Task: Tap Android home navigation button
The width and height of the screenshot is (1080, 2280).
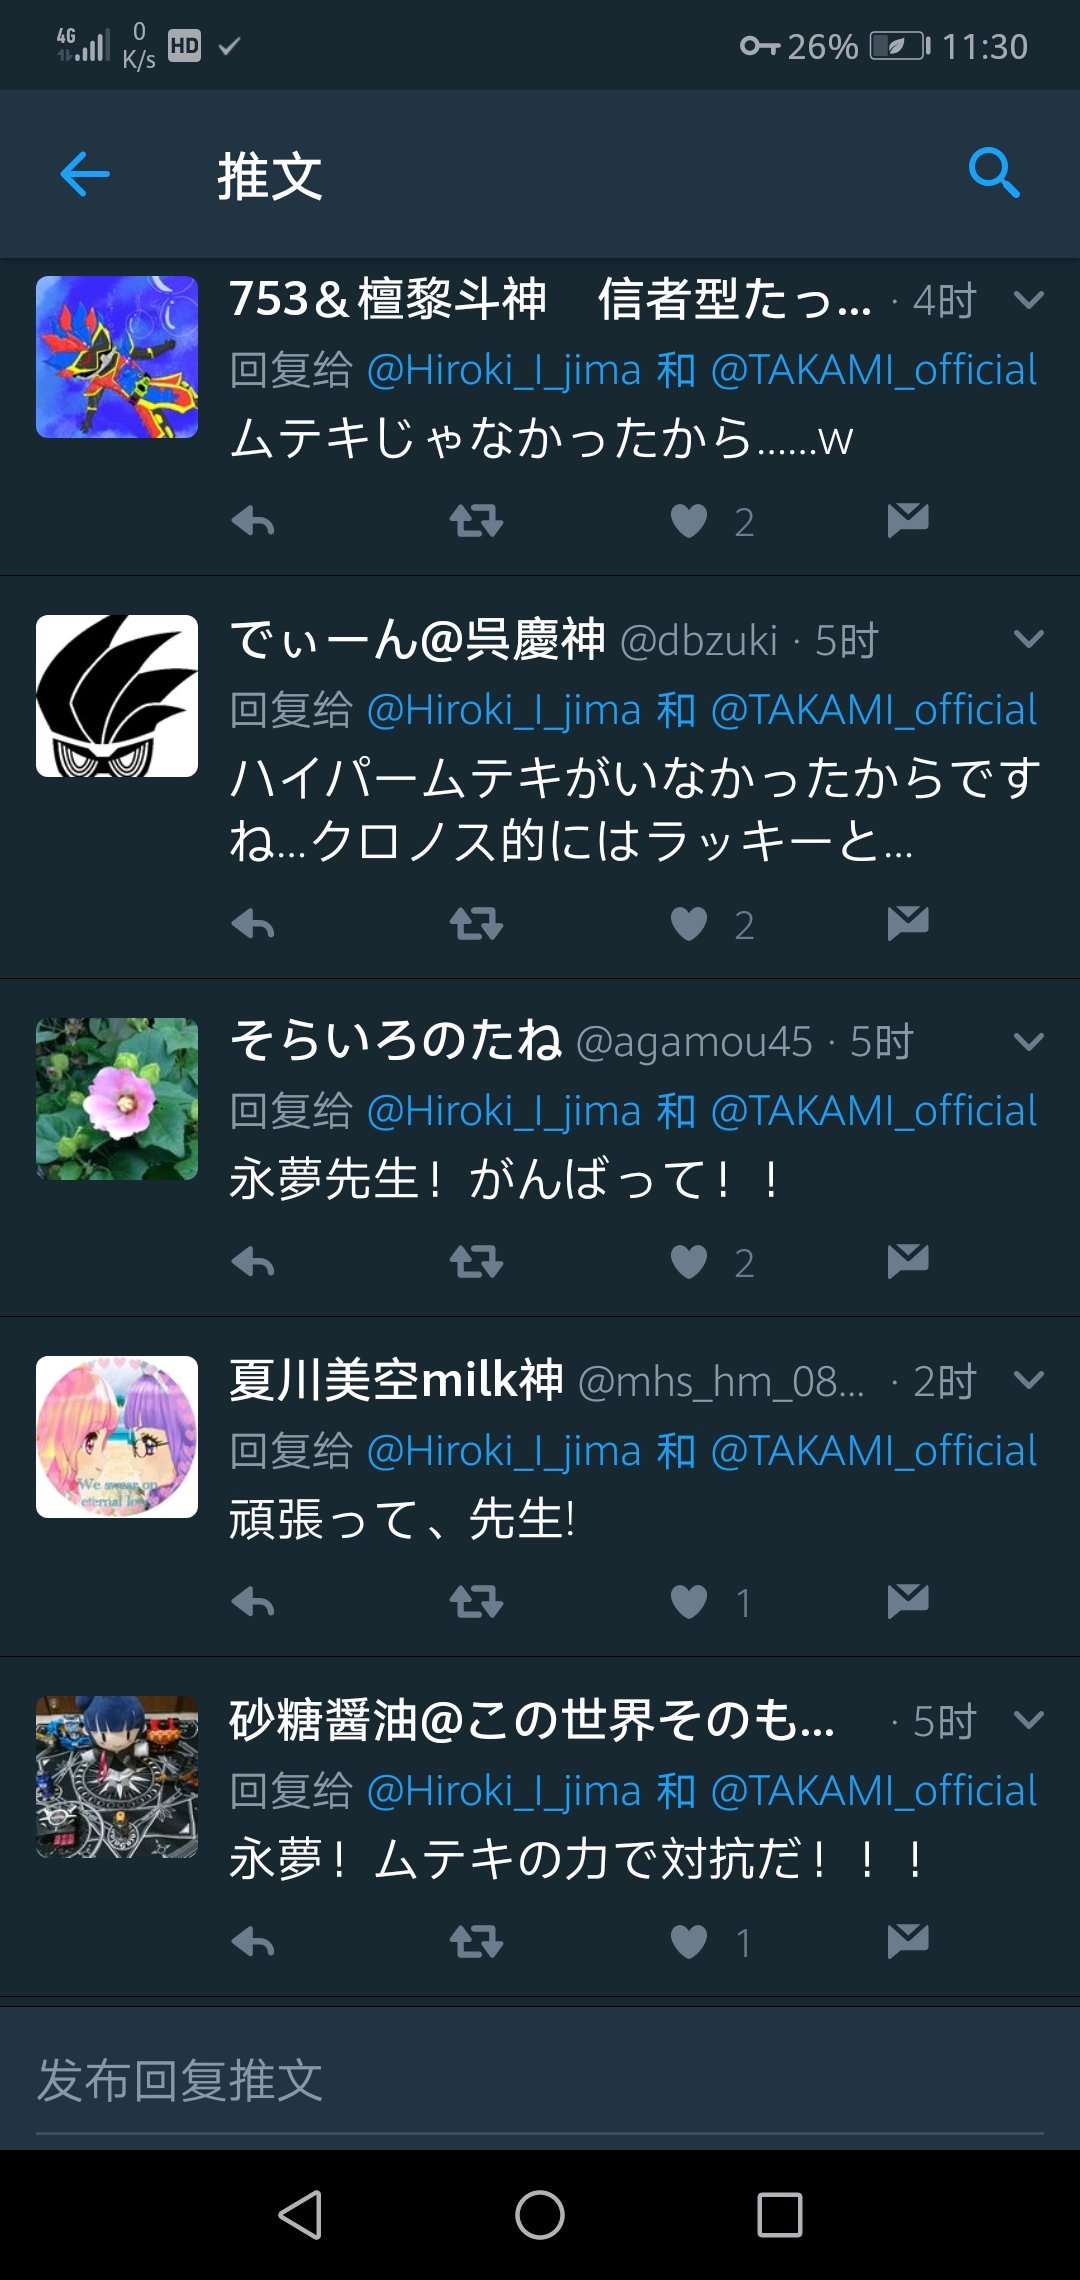Action: pyautogui.click(x=540, y=2215)
